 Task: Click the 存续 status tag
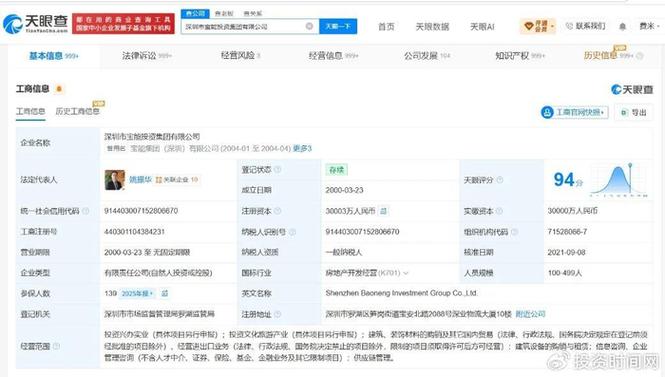(336, 170)
